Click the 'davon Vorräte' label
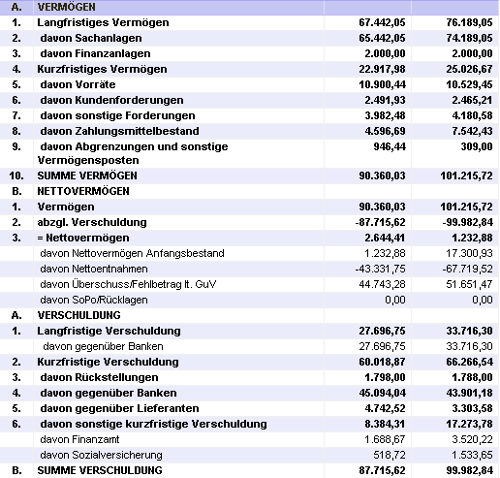500x478 pixels. (x=78, y=84)
